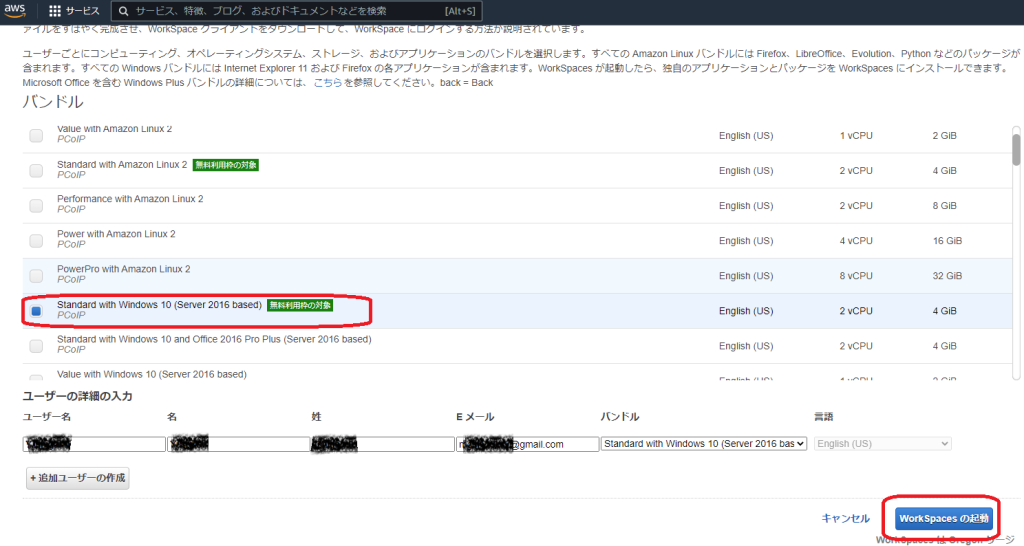
Task: Click the free tier badge on Windows 10
Action: click(x=300, y=305)
